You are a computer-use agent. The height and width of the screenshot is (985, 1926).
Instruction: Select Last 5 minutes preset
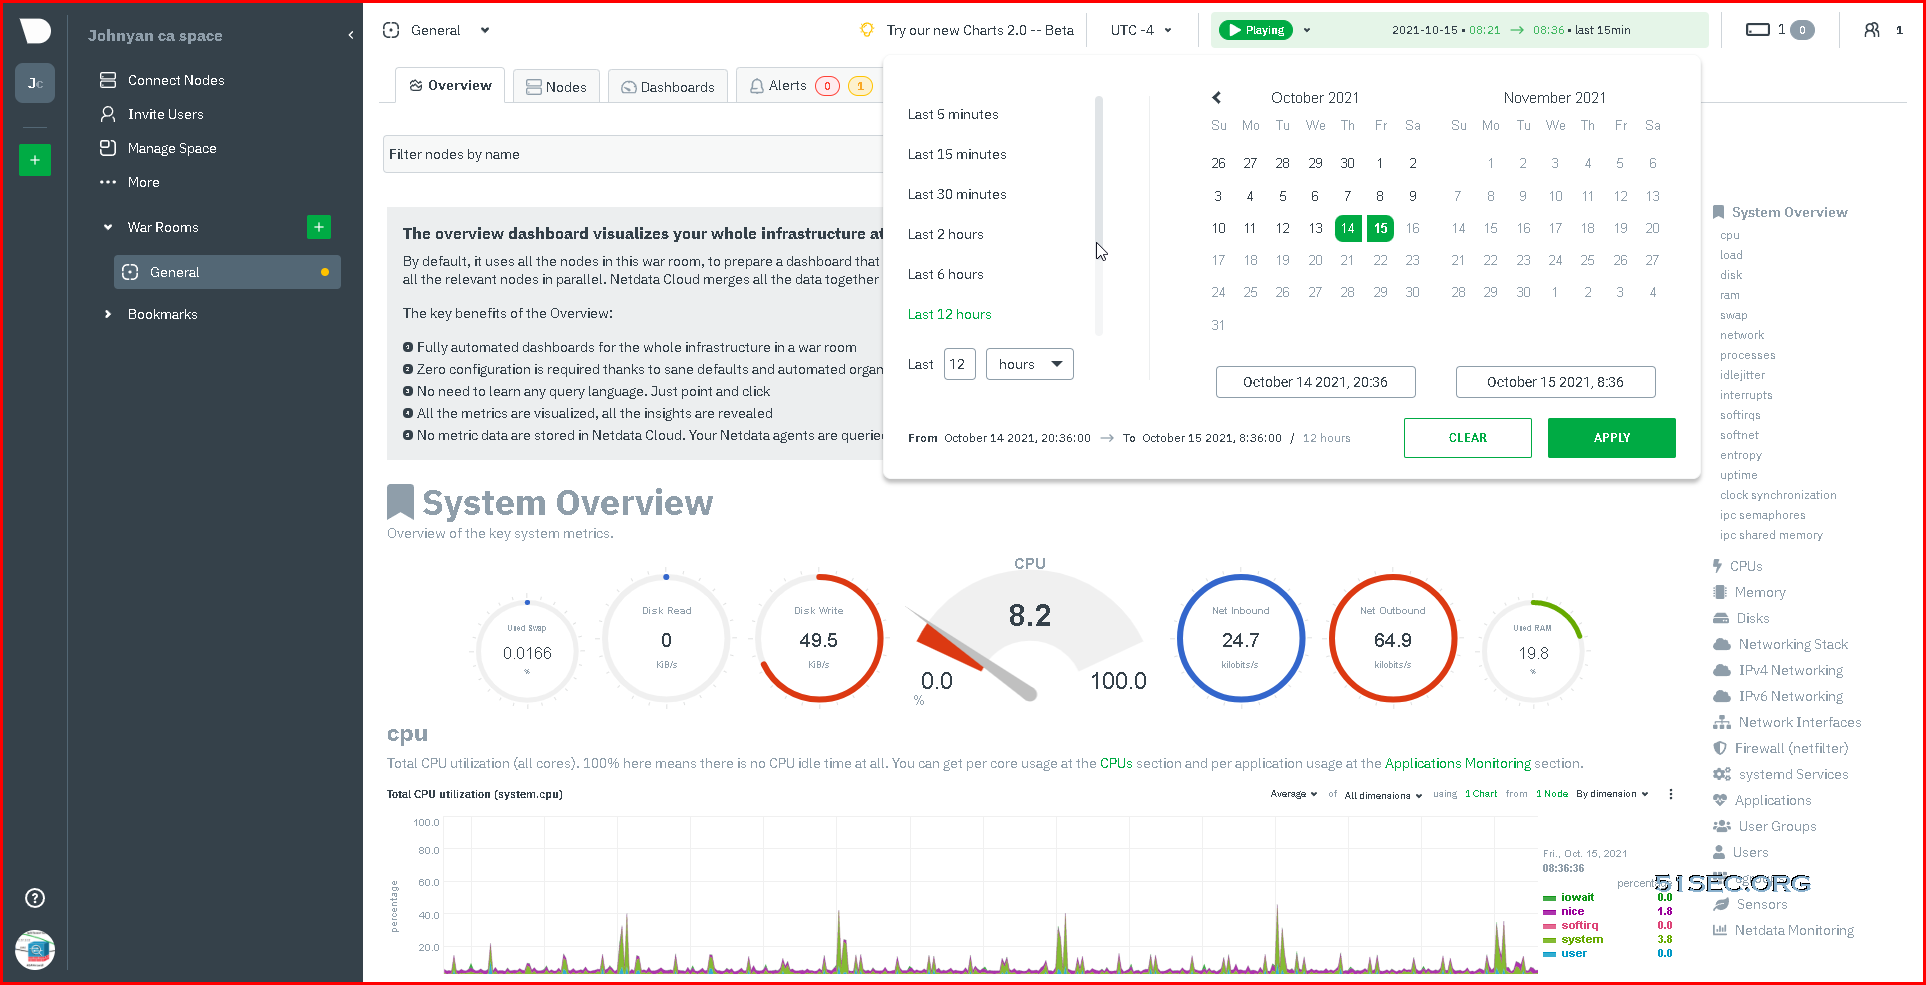coord(953,114)
